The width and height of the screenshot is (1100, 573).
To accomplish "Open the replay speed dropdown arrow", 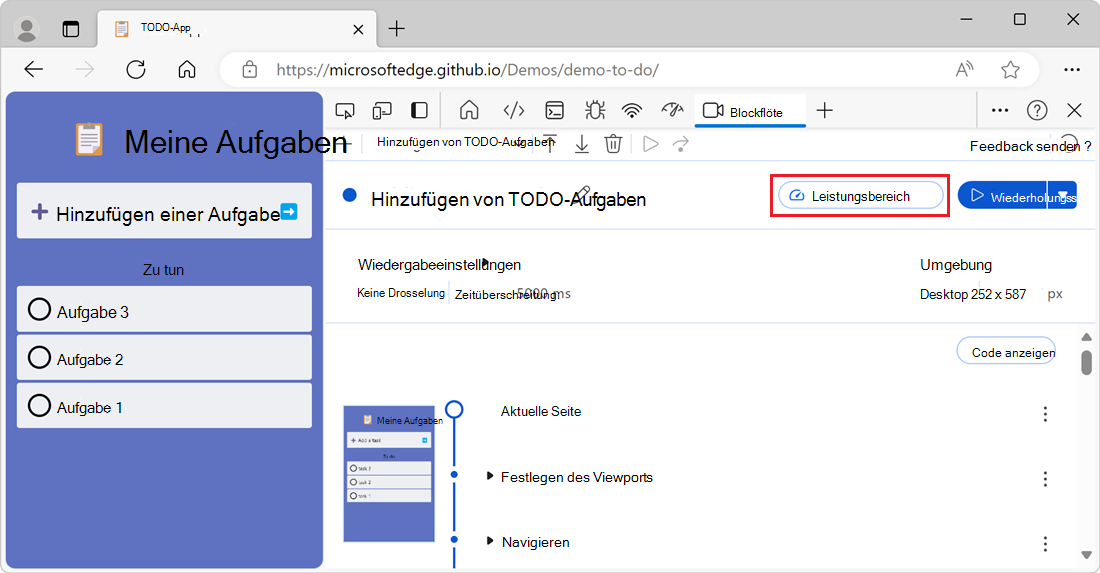I will (1064, 196).
